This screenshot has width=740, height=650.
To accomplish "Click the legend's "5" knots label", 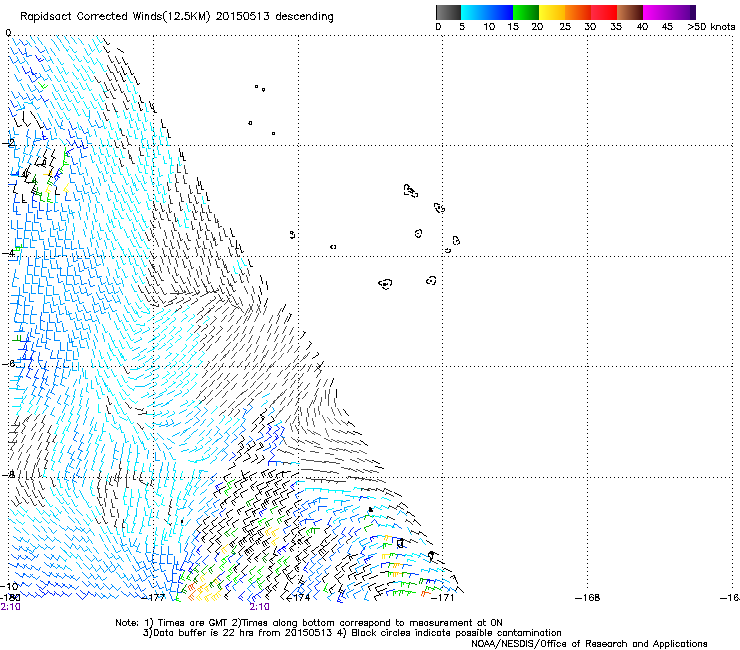I will (462, 27).
